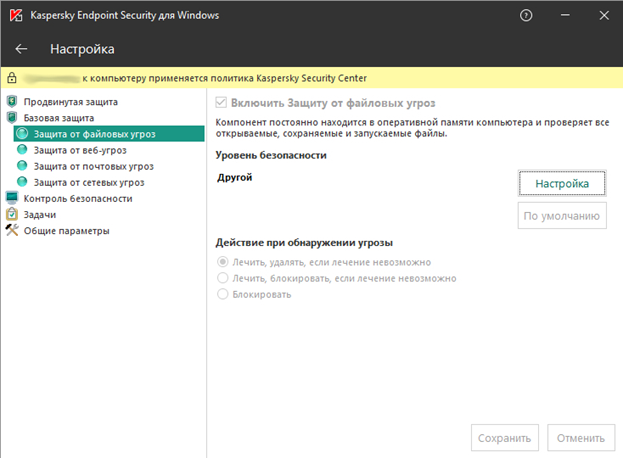The height and width of the screenshot is (459, 624).
Task: Toggle the Включить Защиту от файловых угроз checkbox
Action: (222, 103)
